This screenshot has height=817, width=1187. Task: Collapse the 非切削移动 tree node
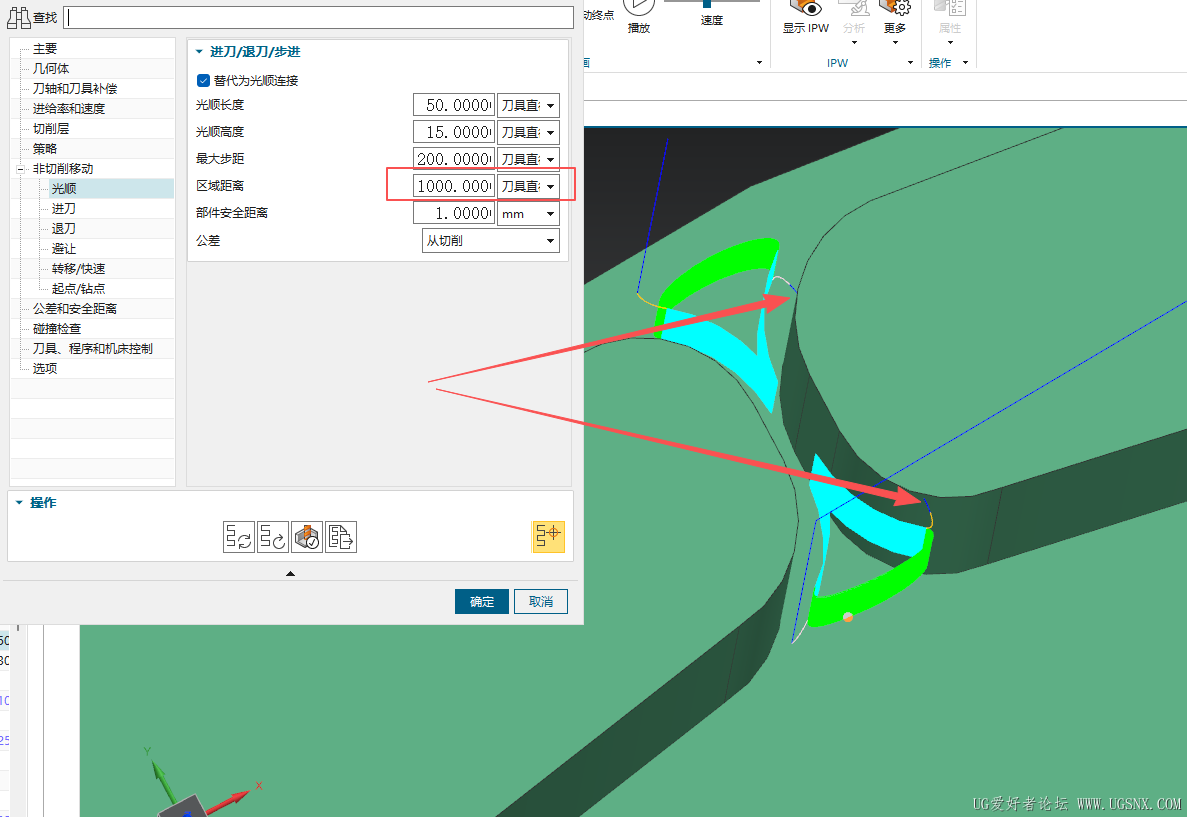coord(20,169)
